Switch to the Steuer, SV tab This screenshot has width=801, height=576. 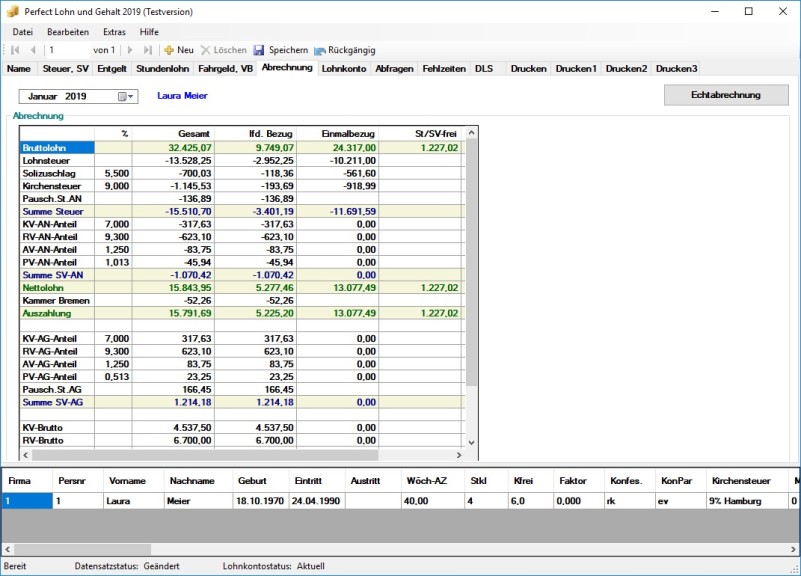coord(65,68)
